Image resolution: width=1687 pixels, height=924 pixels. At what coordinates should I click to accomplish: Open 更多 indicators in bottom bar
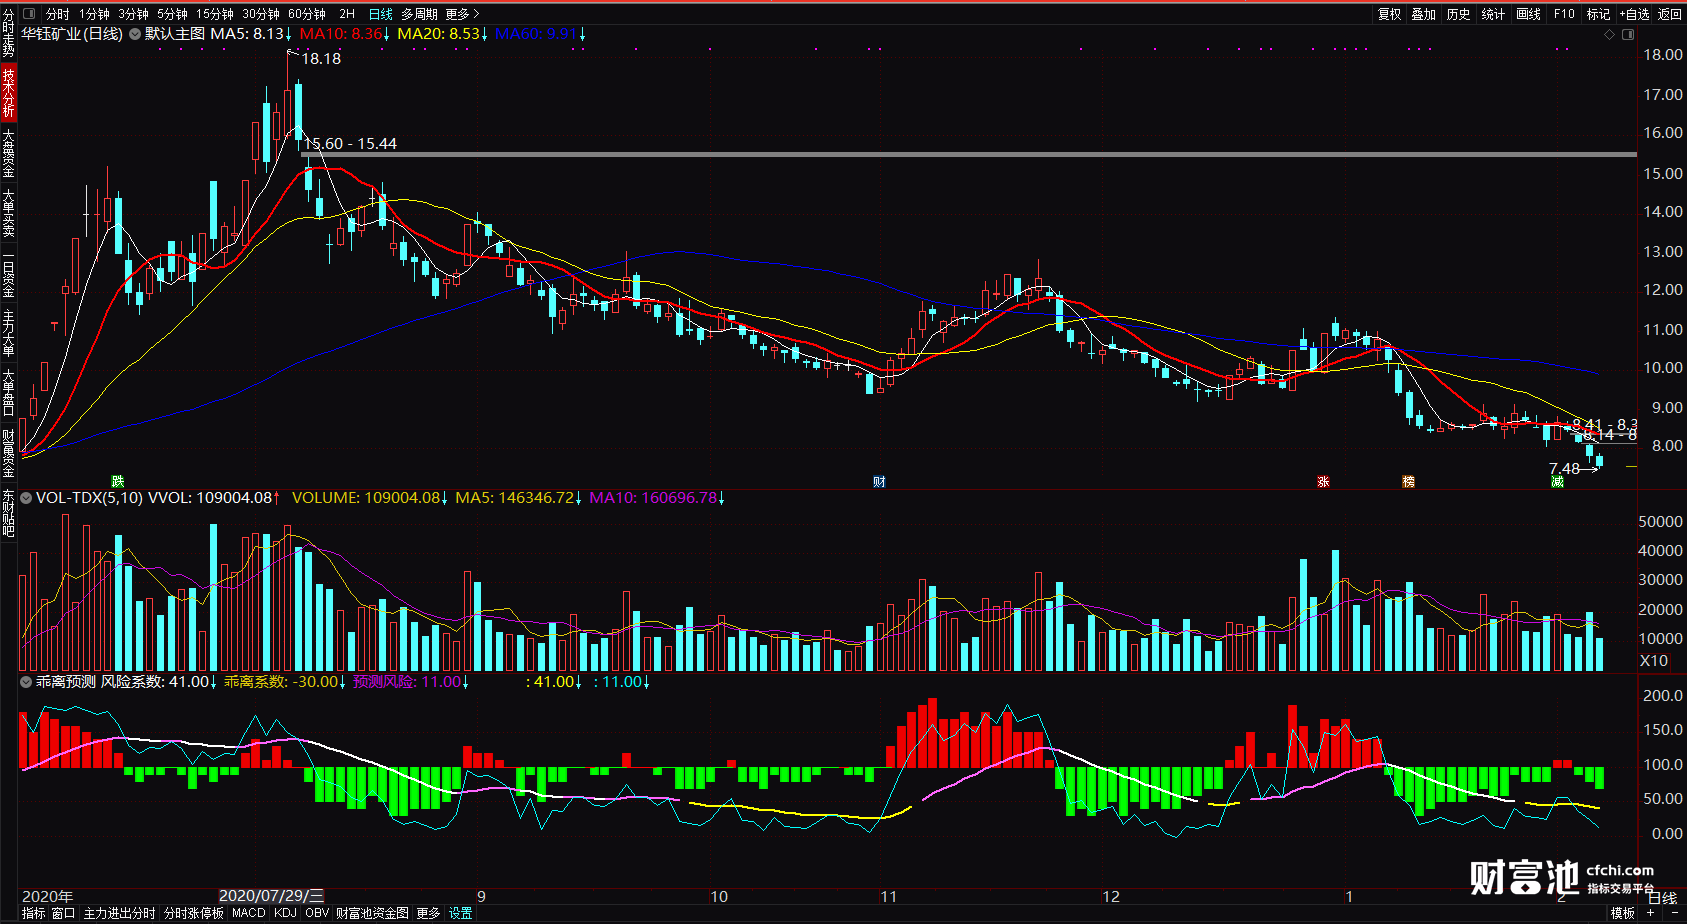click(428, 913)
